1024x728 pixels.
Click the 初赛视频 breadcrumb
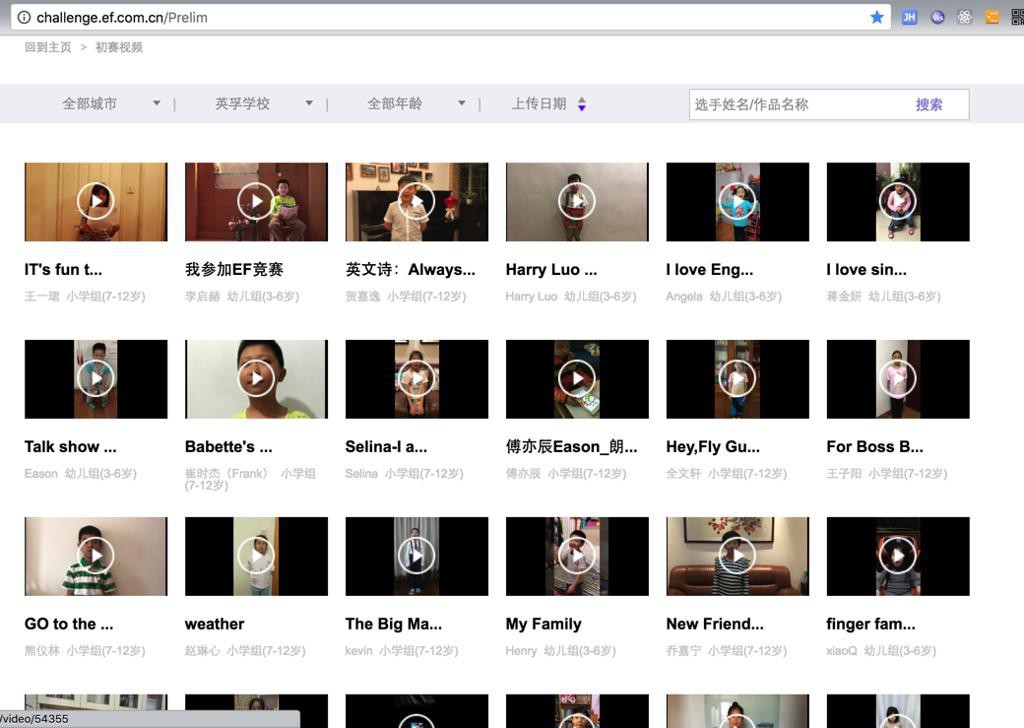pyautogui.click(x=119, y=47)
